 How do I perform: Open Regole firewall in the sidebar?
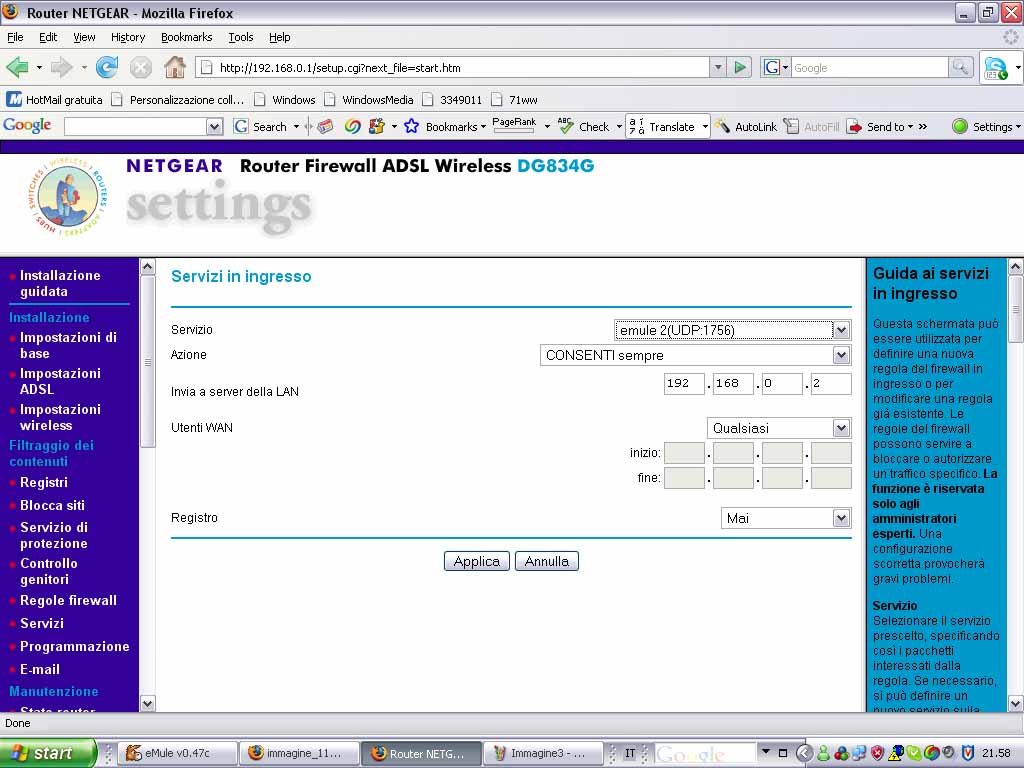[68, 600]
